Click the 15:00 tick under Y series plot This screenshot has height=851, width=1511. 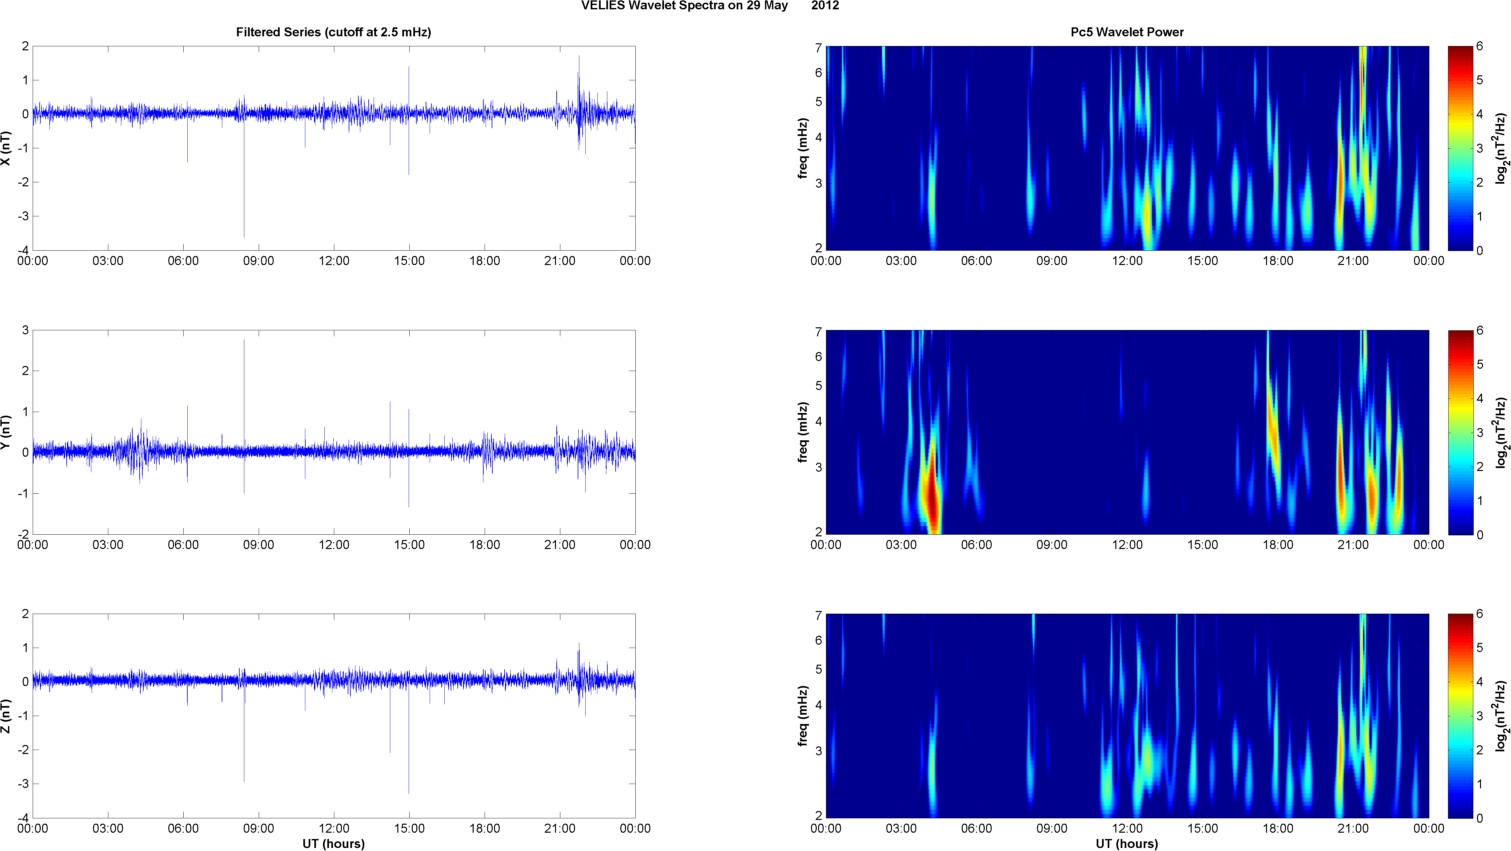click(409, 545)
